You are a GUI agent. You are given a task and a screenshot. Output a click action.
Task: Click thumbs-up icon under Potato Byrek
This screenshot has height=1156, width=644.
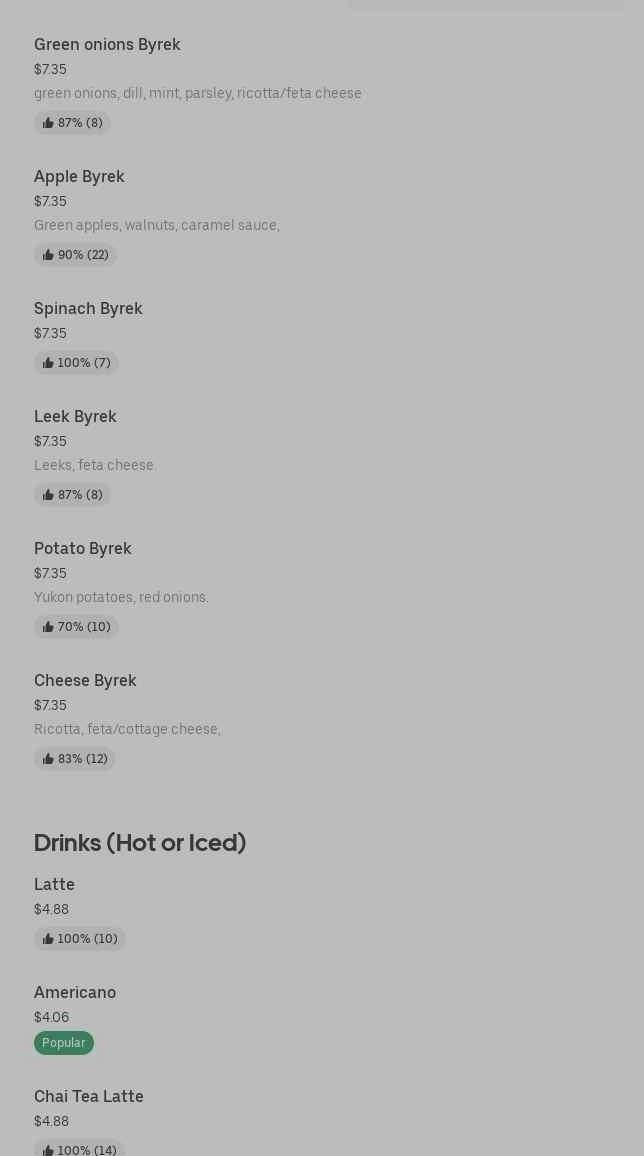pyautogui.click(x=48, y=627)
